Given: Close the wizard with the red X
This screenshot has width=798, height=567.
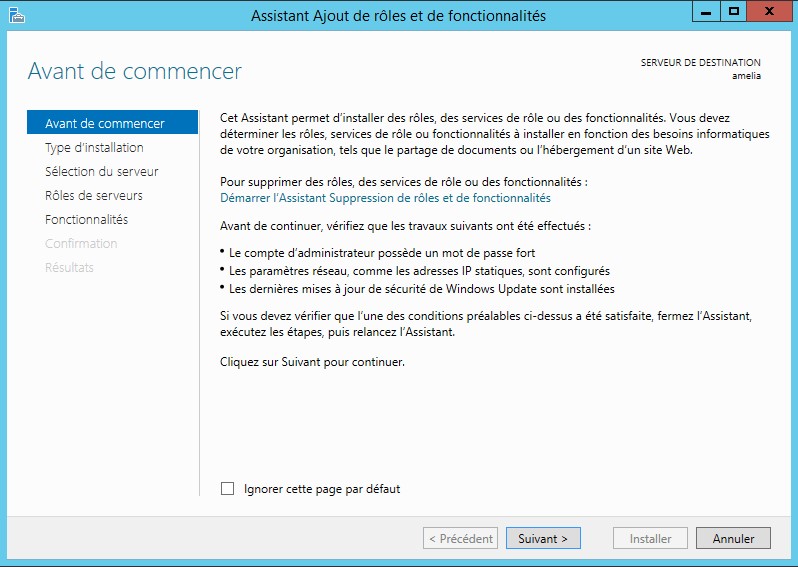Looking at the screenshot, I should [x=769, y=12].
